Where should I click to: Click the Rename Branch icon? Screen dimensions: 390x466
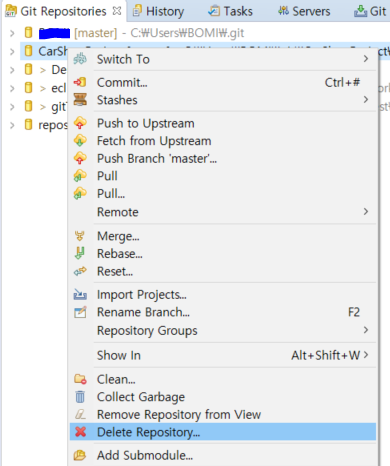pos(80,312)
